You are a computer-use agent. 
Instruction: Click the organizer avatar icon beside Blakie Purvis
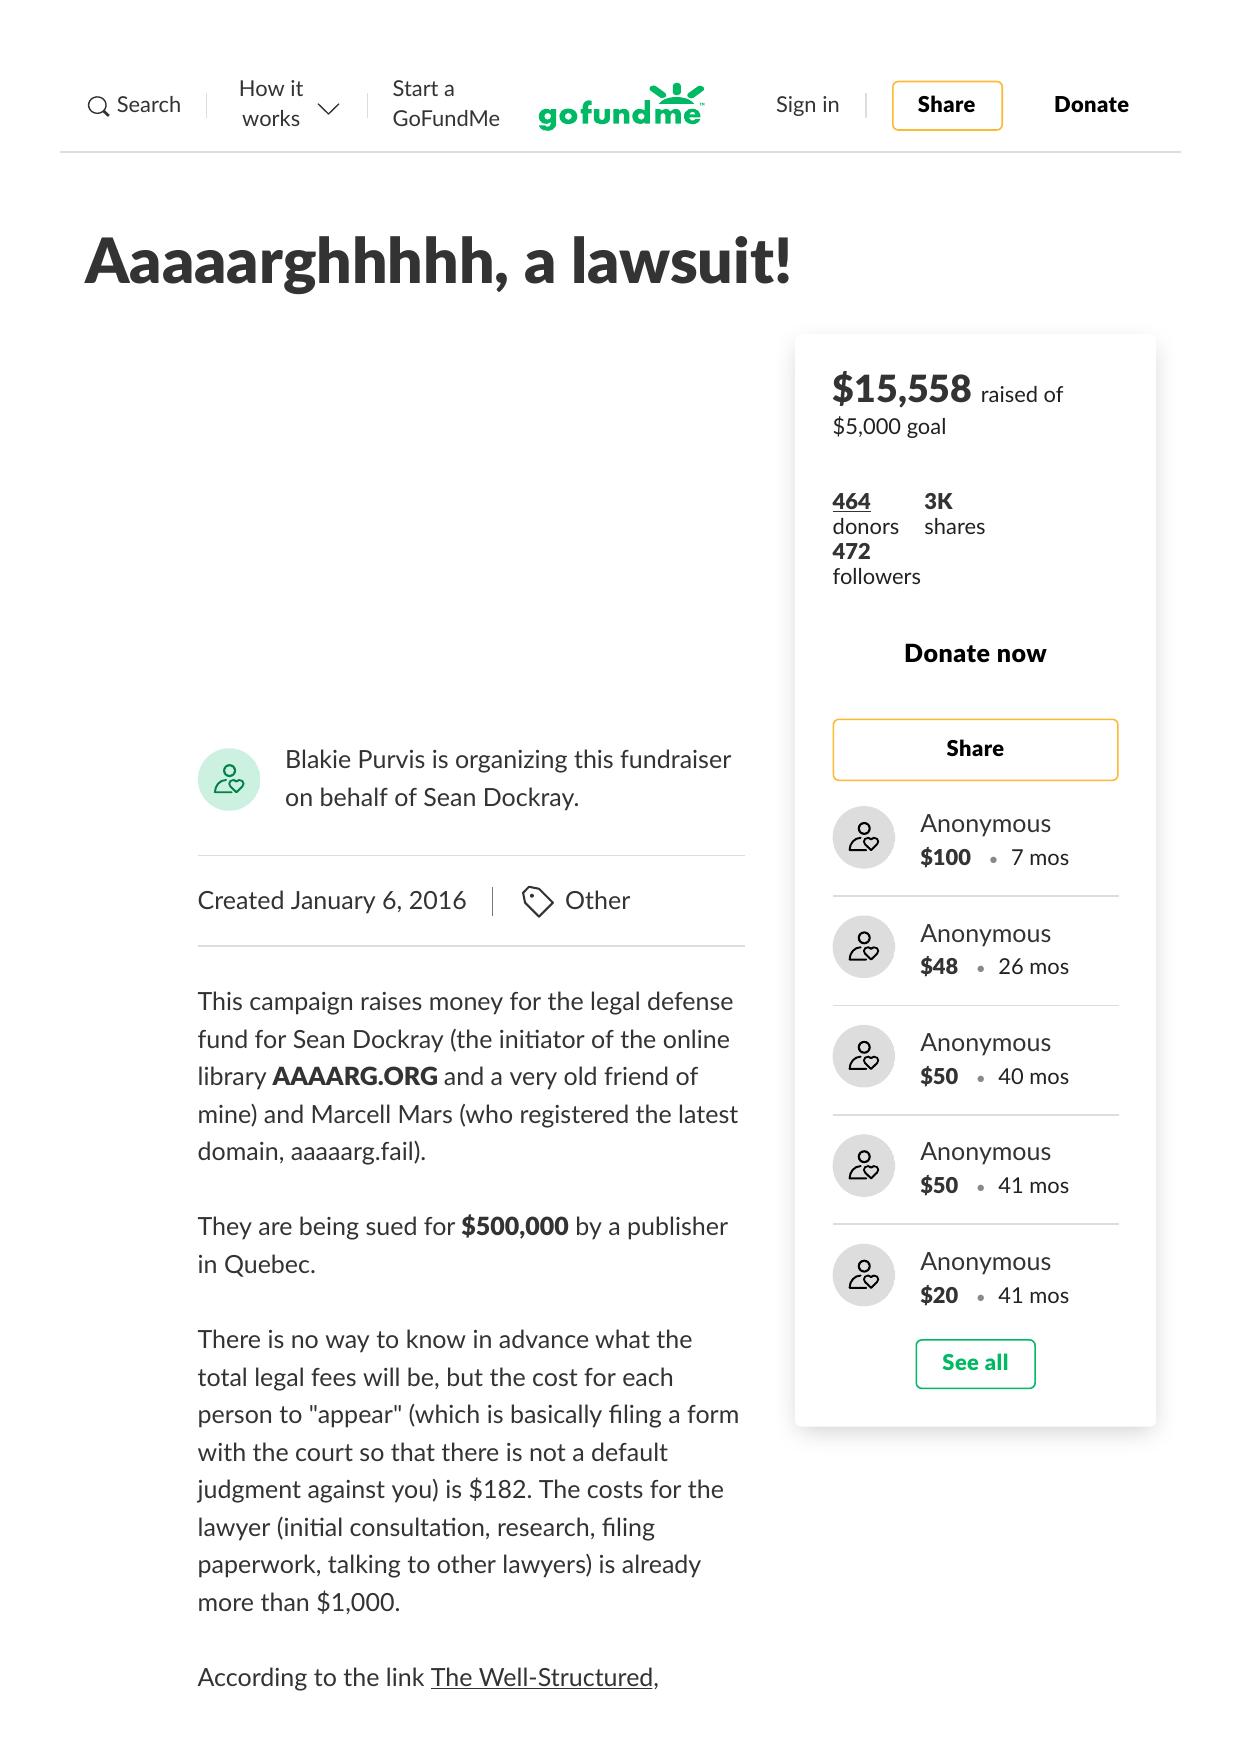(x=229, y=779)
